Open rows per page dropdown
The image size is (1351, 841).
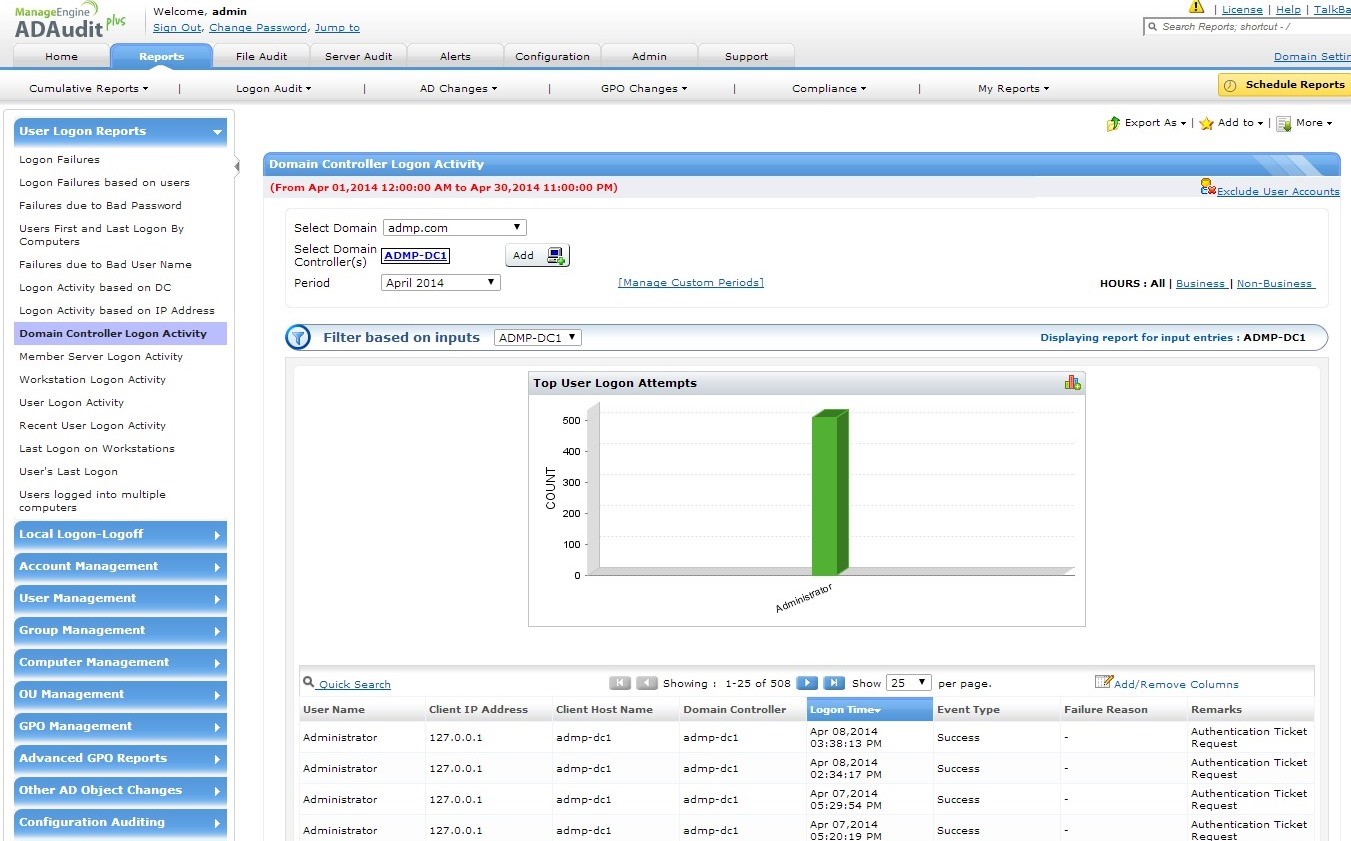(x=909, y=683)
